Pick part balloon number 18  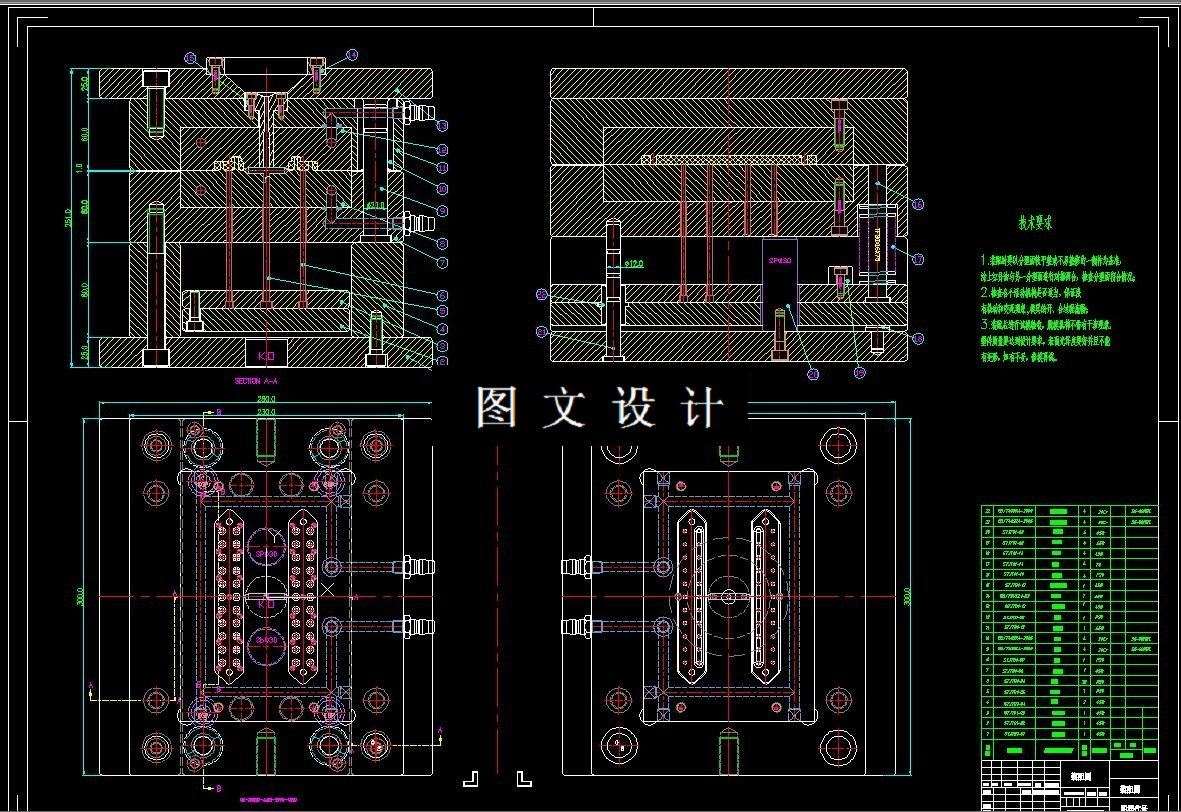click(917, 339)
